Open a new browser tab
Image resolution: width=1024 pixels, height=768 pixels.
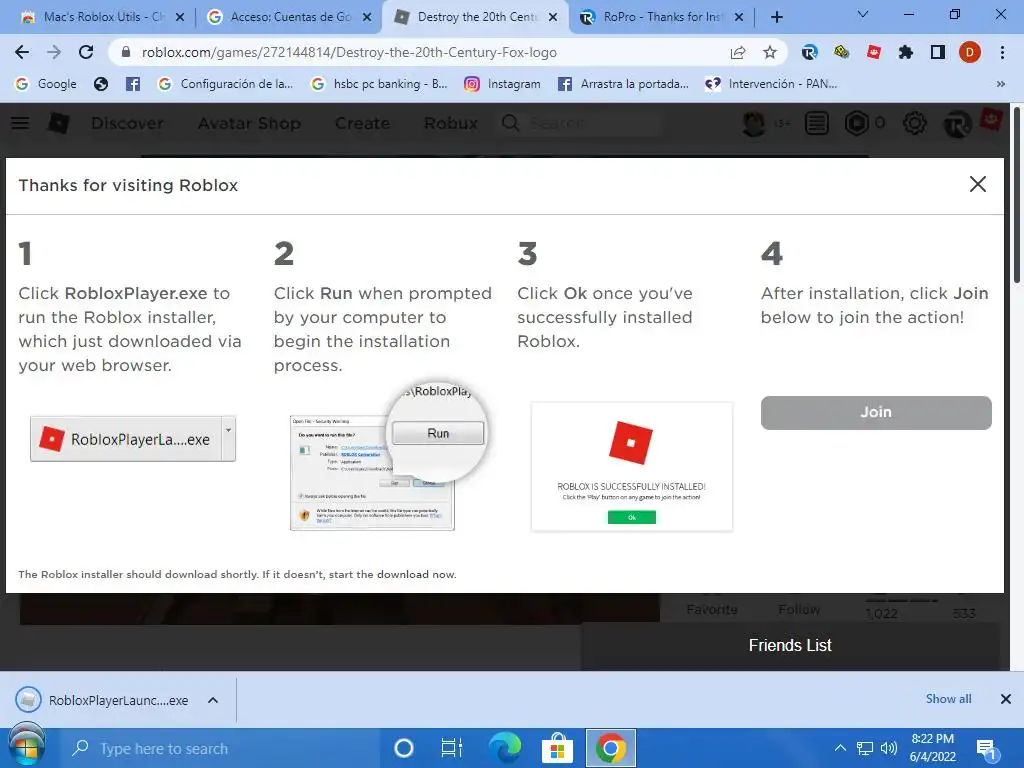click(x=776, y=17)
